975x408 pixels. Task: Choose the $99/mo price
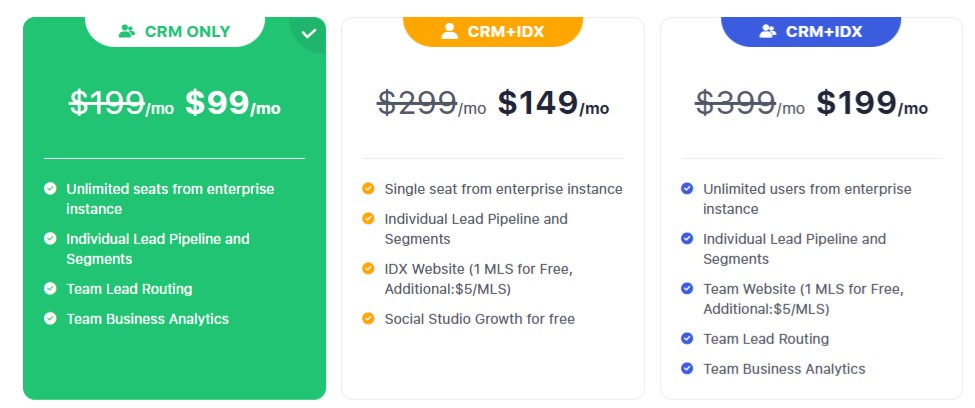(233, 103)
